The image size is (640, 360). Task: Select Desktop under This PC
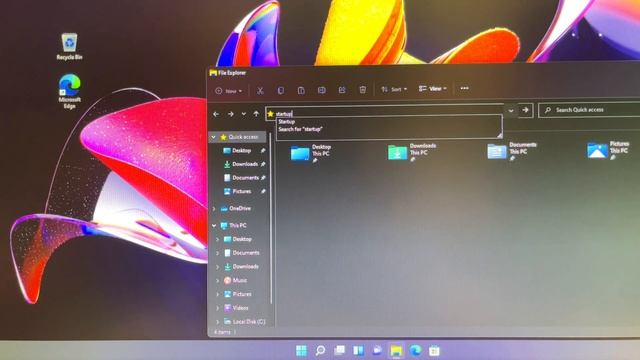(x=238, y=239)
